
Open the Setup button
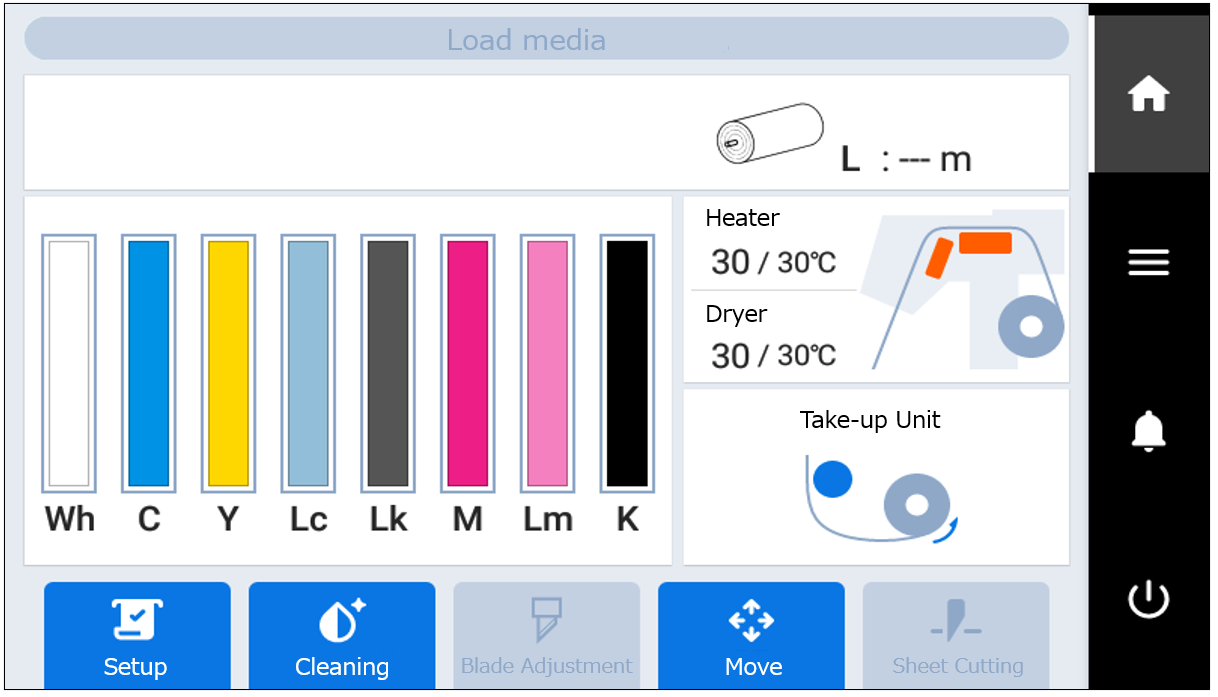pyautogui.click(x=137, y=637)
